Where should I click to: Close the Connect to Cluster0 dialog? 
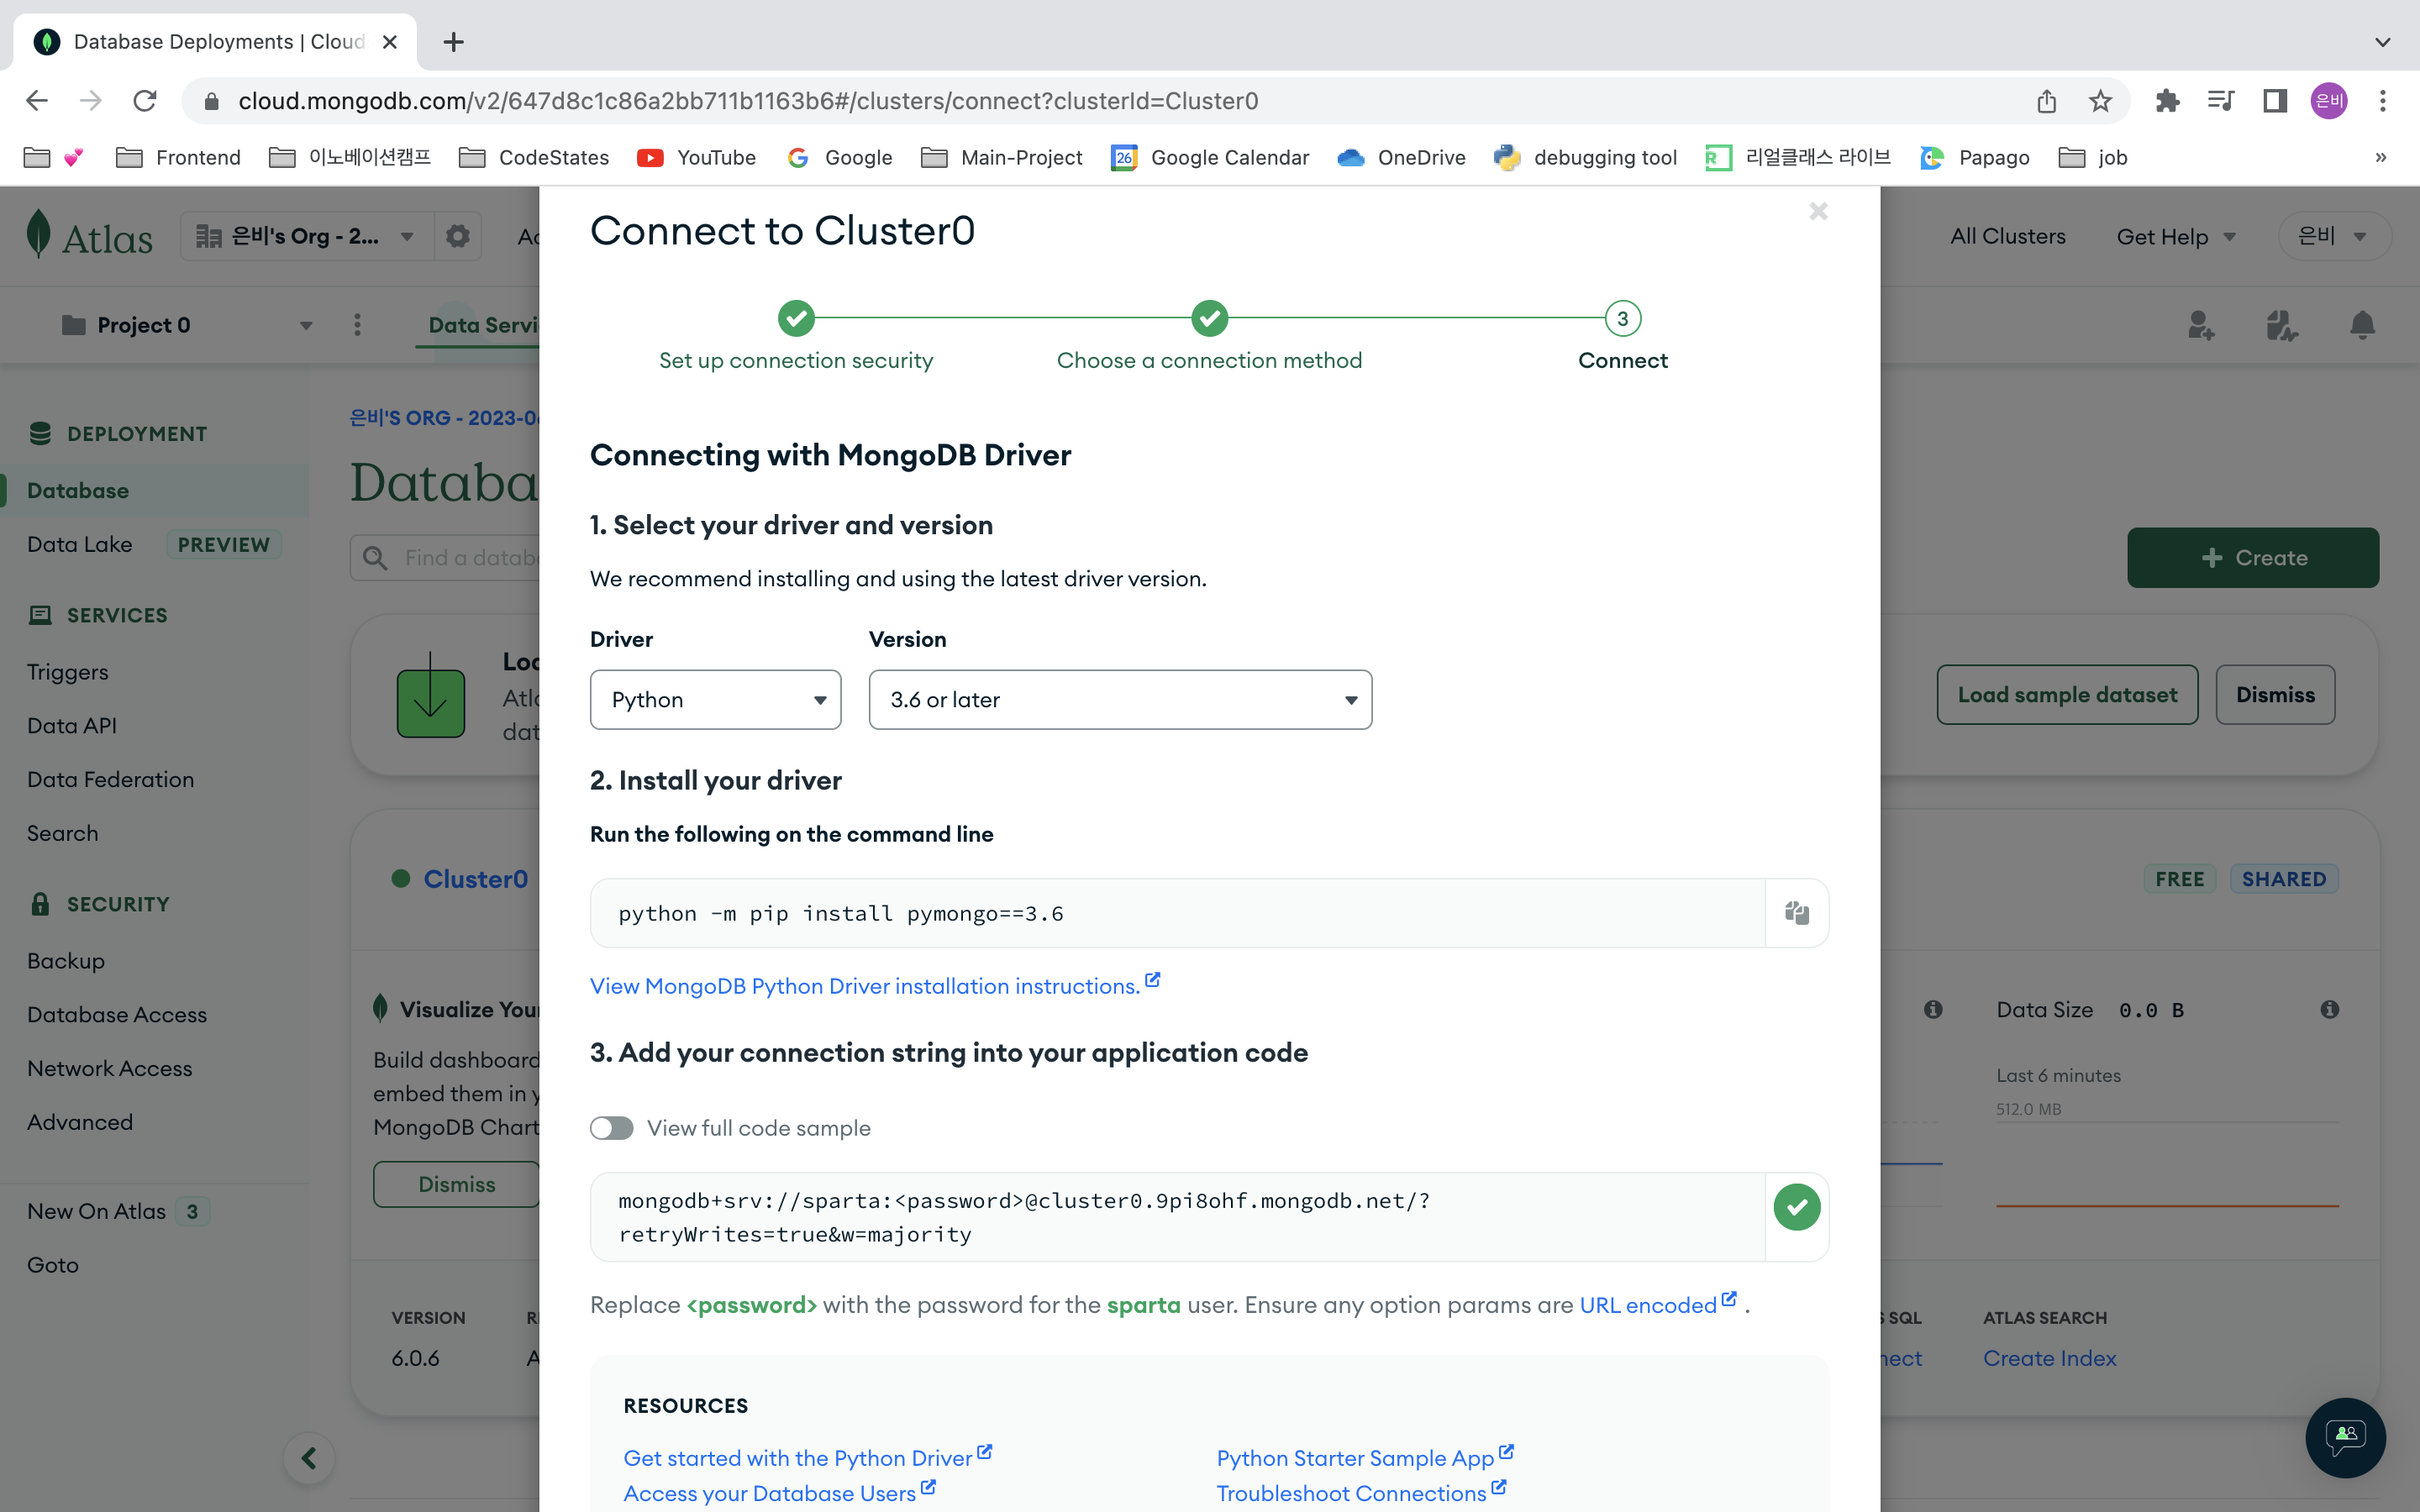point(1818,211)
